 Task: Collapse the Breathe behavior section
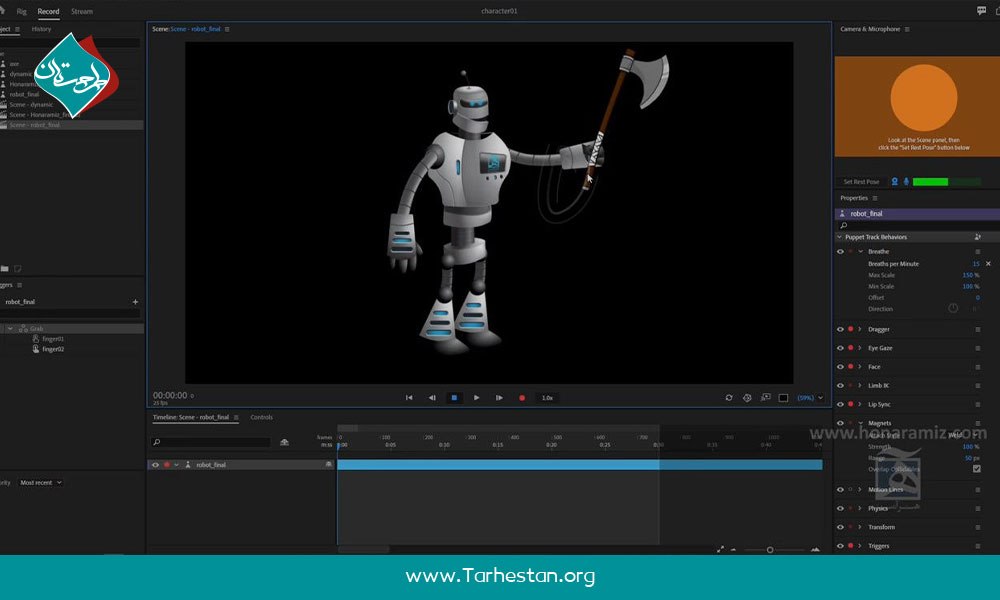pos(860,252)
